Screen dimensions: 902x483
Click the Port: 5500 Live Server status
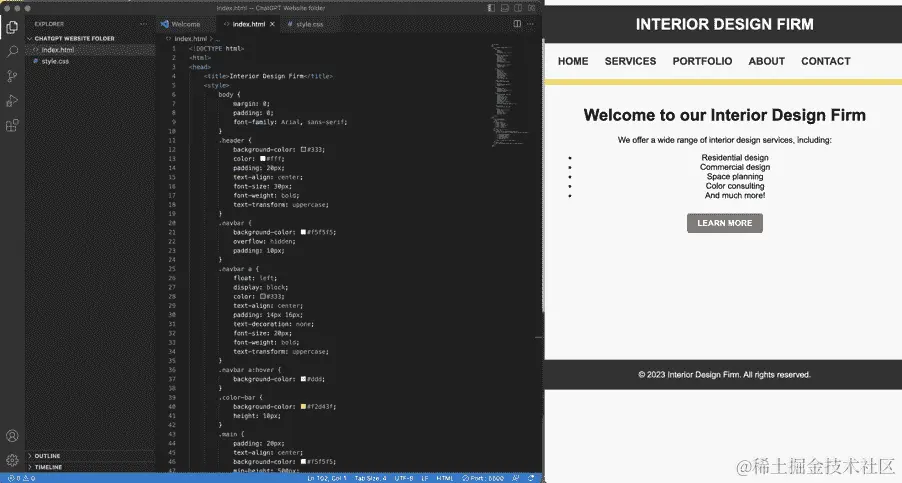coord(483,478)
